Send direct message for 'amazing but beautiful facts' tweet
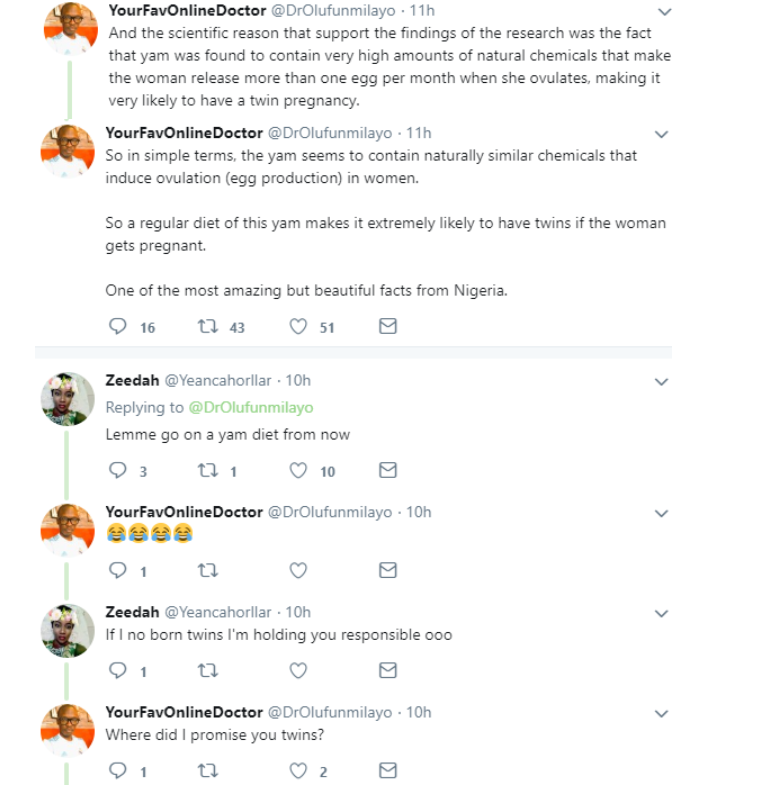781x788 pixels. (x=388, y=327)
